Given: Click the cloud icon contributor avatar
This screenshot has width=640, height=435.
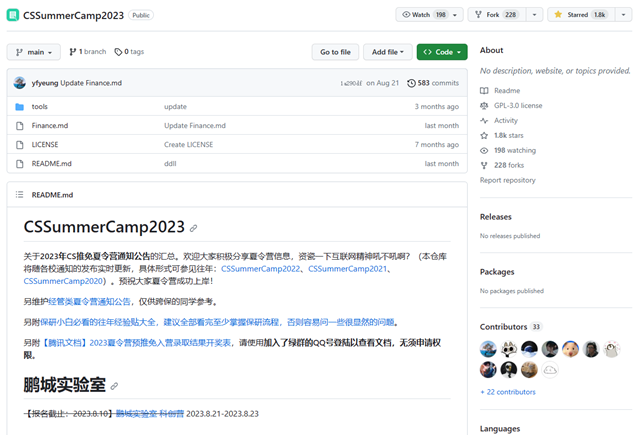Looking at the screenshot, I should pyautogui.click(x=550, y=370).
